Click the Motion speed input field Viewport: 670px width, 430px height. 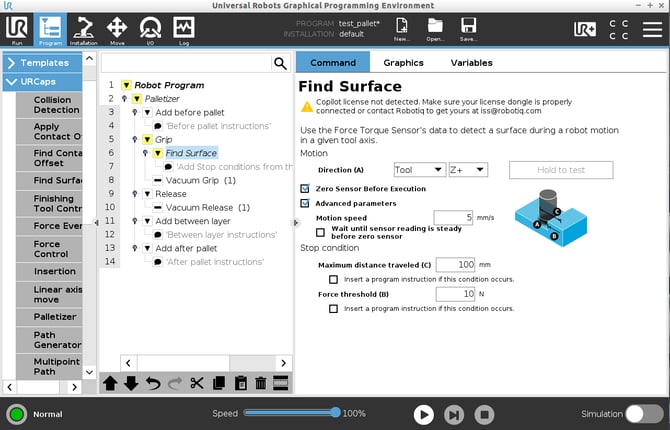(454, 218)
